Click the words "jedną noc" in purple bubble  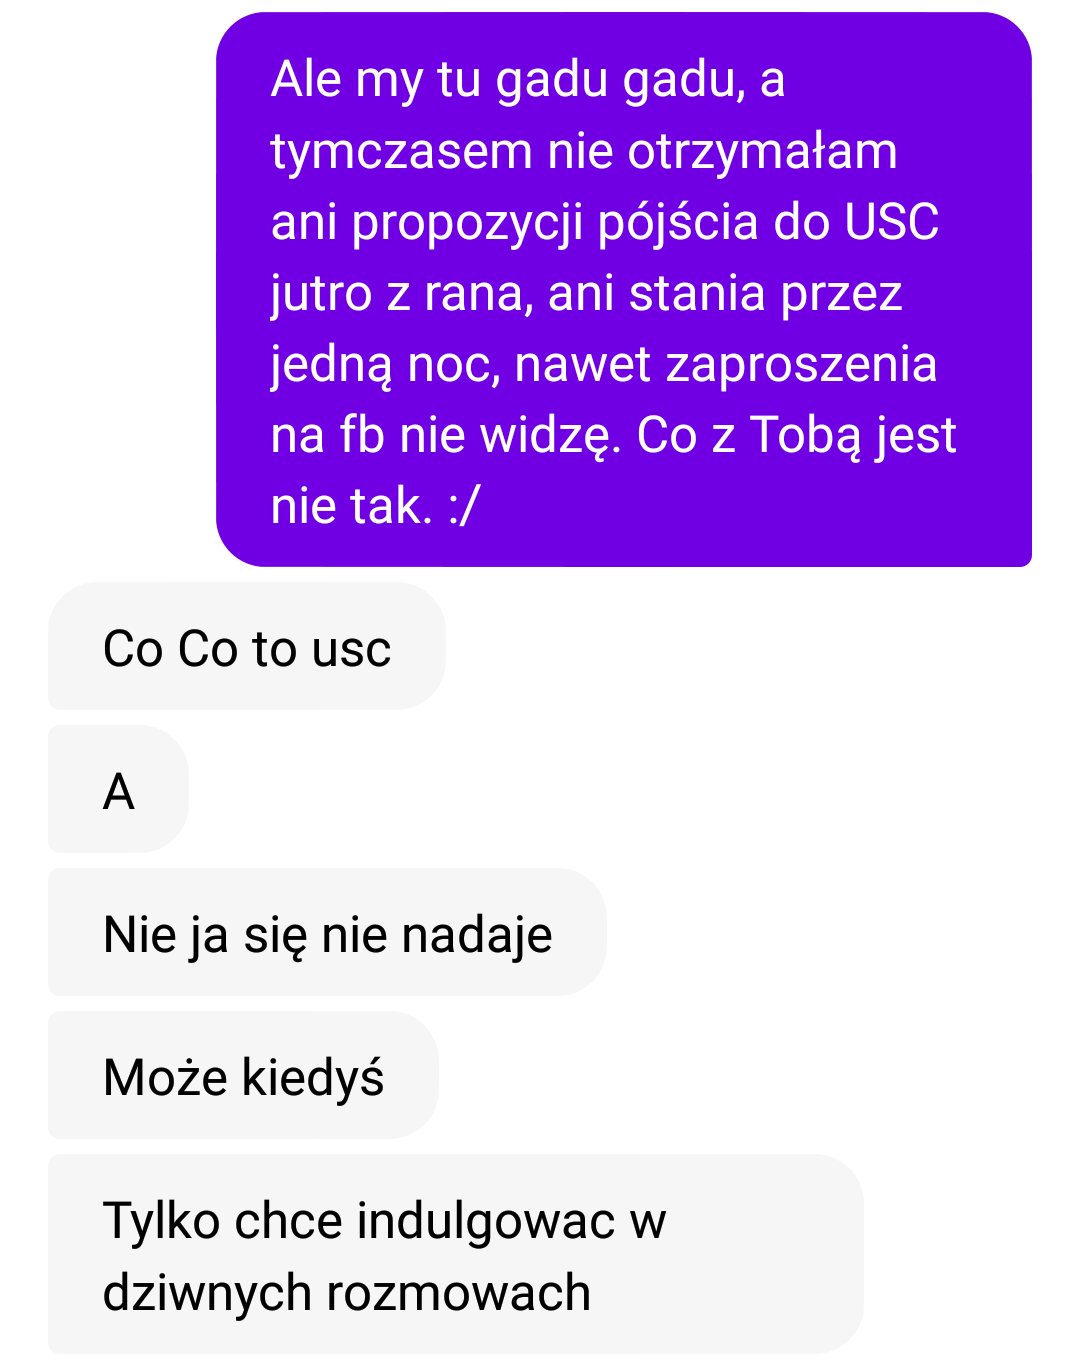(x=386, y=366)
